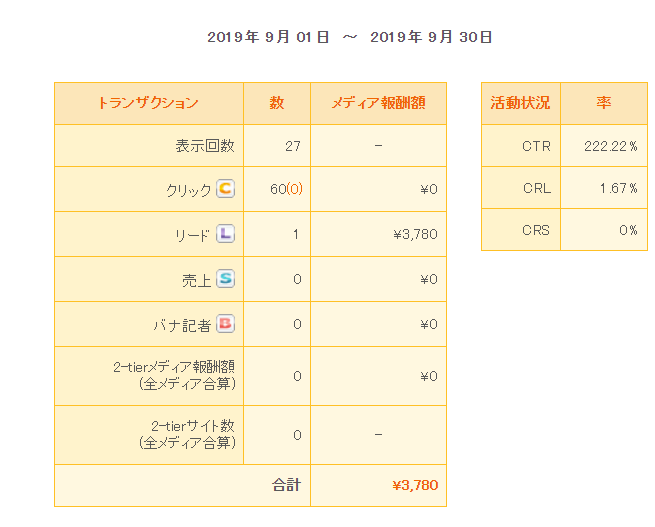
Task: Click the total amount ¥3,780 in orange
Action: [415, 485]
